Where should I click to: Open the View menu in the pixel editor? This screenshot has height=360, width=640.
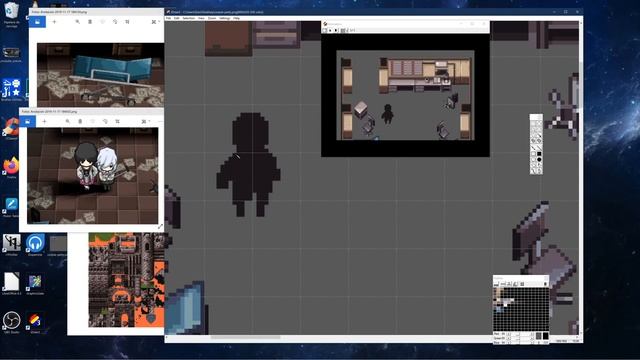tap(201, 18)
